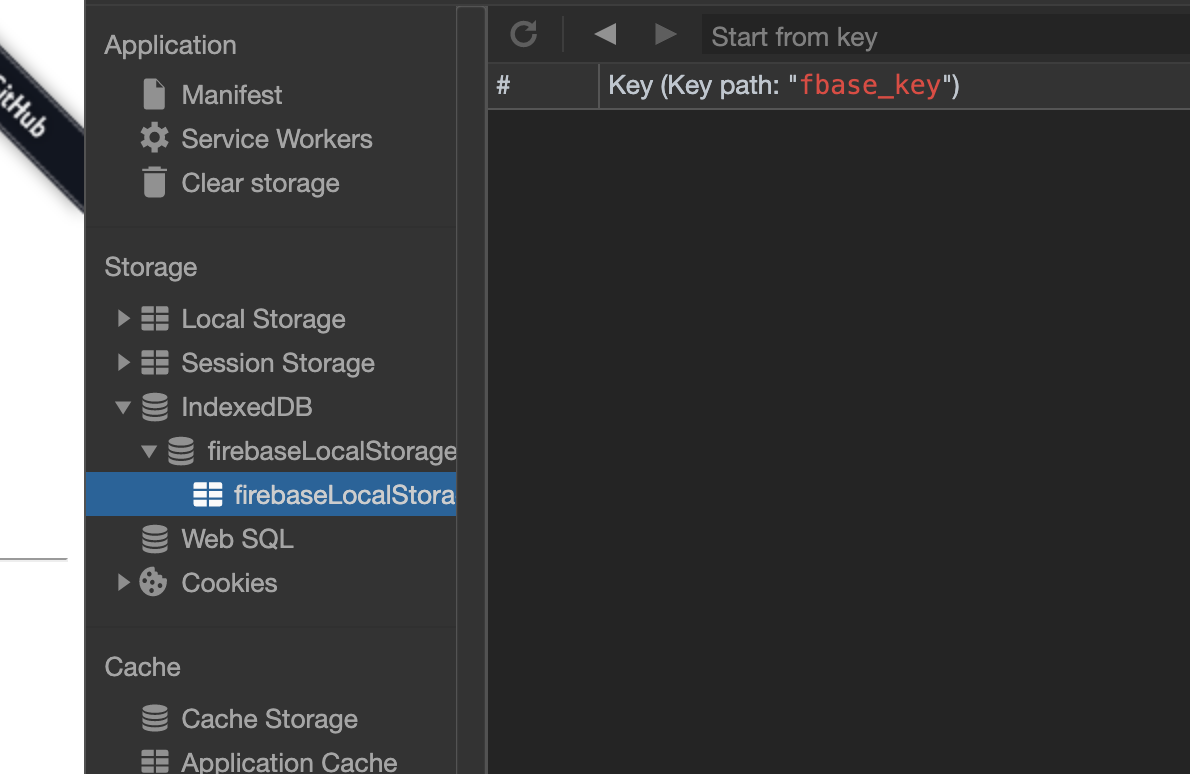The image size is (1190, 774).
Task: Expand the Session Storage tree entry
Action: tap(122, 362)
